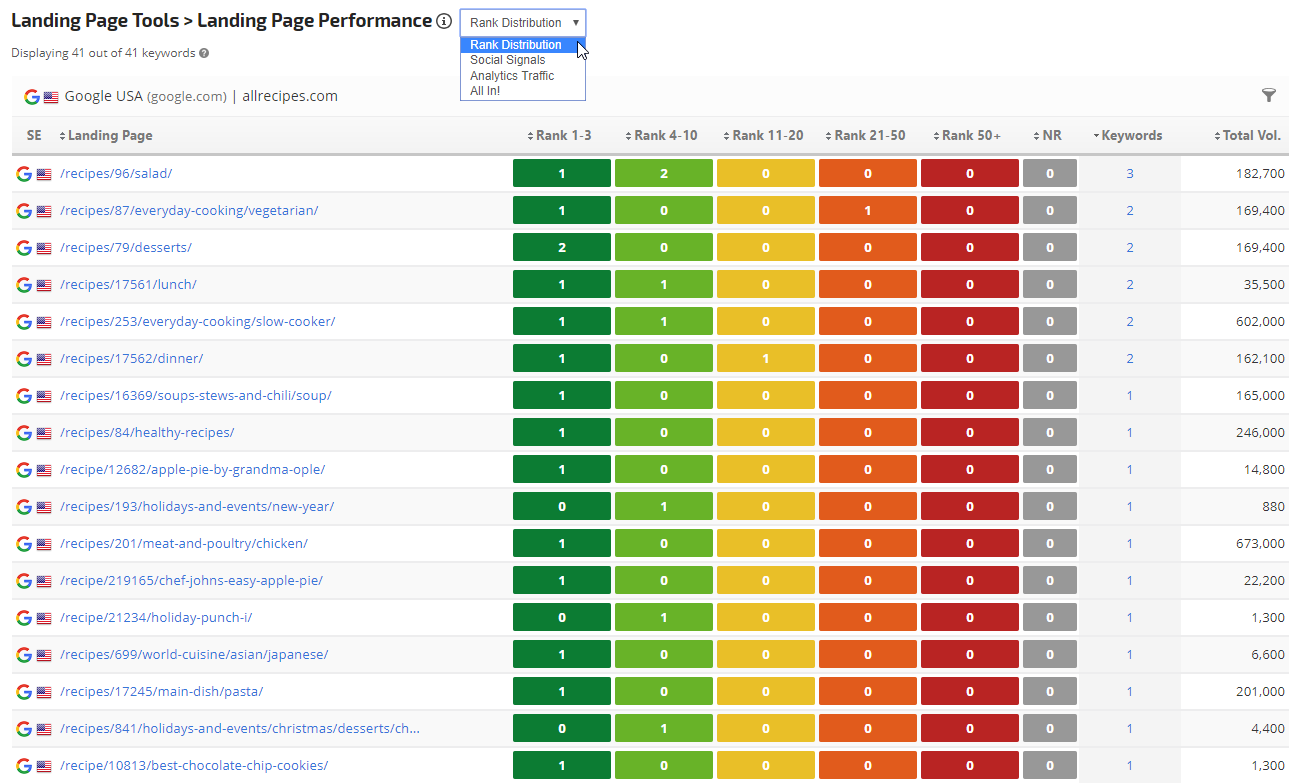Click the US flag in the lunch row
This screenshot has width=1303, height=783.
(44, 285)
